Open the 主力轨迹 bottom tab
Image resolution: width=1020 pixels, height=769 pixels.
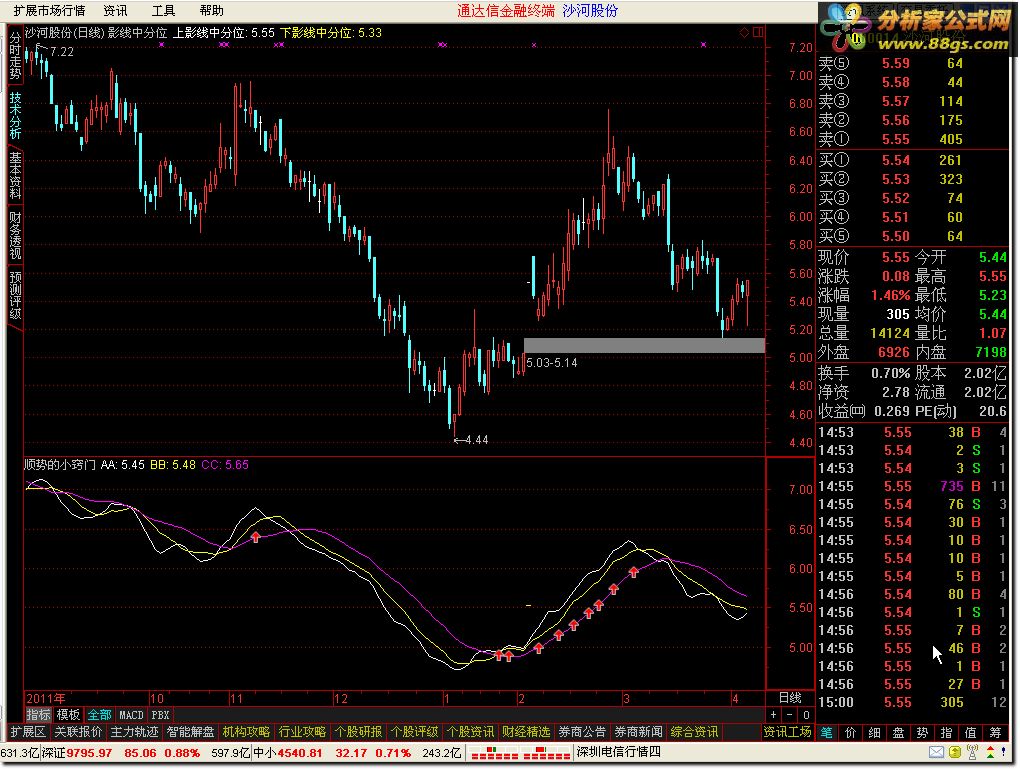[x=134, y=732]
